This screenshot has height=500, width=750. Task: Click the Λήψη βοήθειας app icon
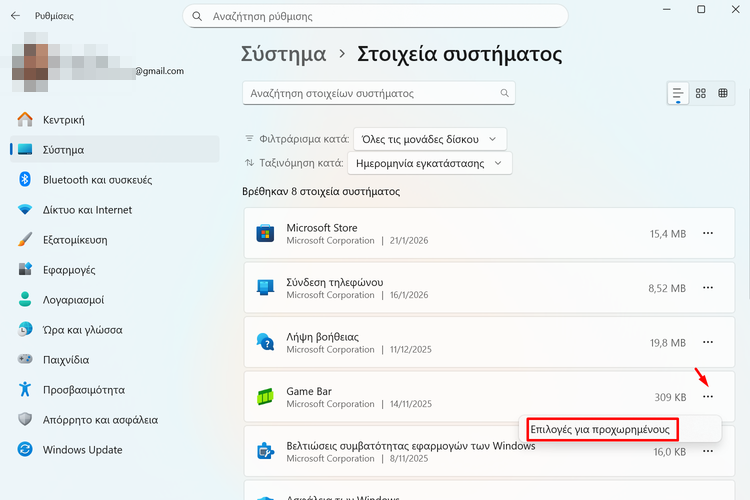265,343
